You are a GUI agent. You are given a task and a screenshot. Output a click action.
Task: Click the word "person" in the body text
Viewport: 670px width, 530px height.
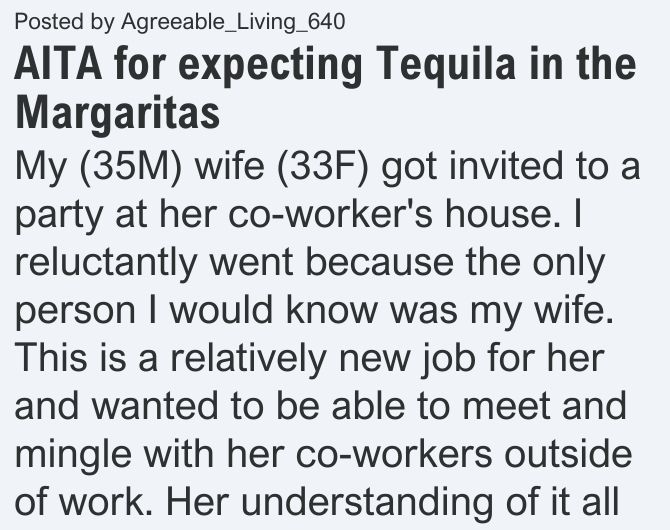[75, 312]
